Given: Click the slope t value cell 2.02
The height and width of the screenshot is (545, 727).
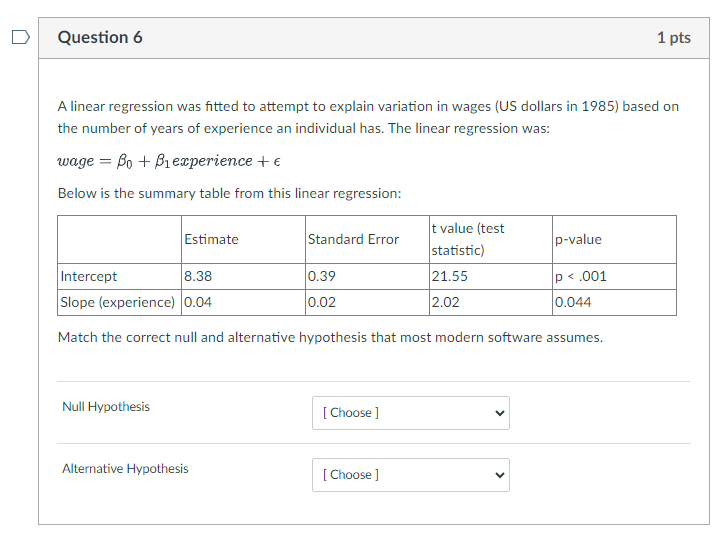Looking at the screenshot, I should pos(446,302).
